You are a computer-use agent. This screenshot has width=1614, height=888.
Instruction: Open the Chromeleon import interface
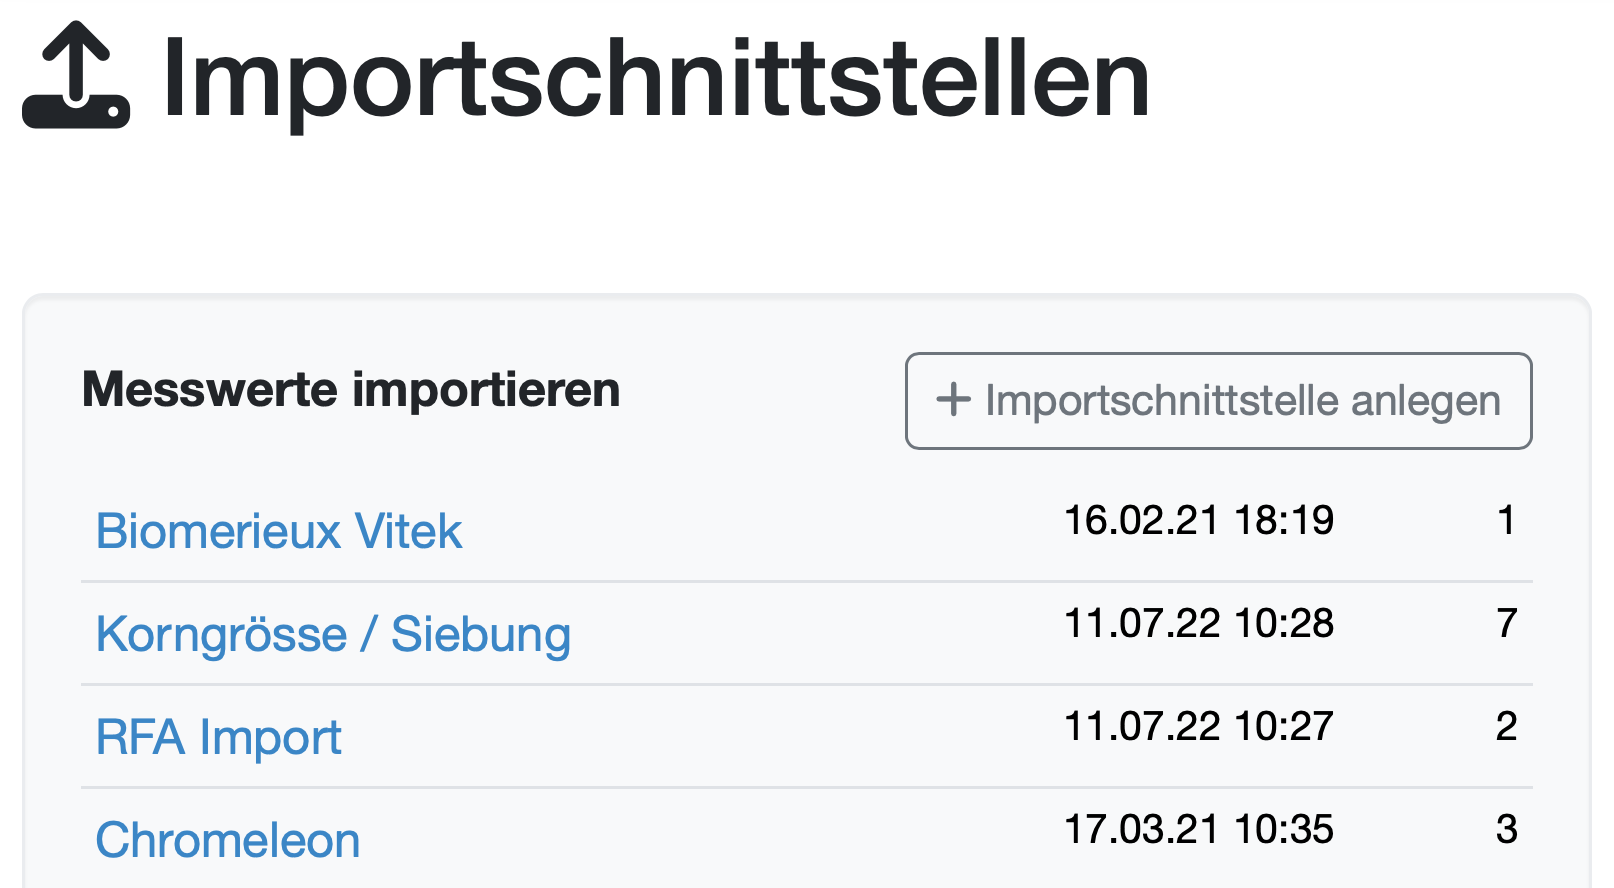pos(226,840)
